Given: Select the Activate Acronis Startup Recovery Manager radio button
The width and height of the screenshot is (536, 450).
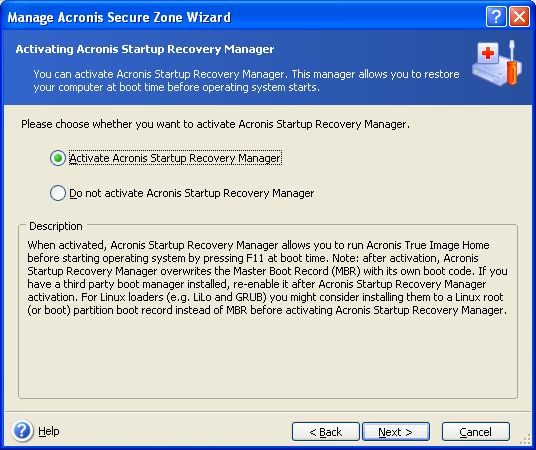Looking at the screenshot, I should (57, 158).
